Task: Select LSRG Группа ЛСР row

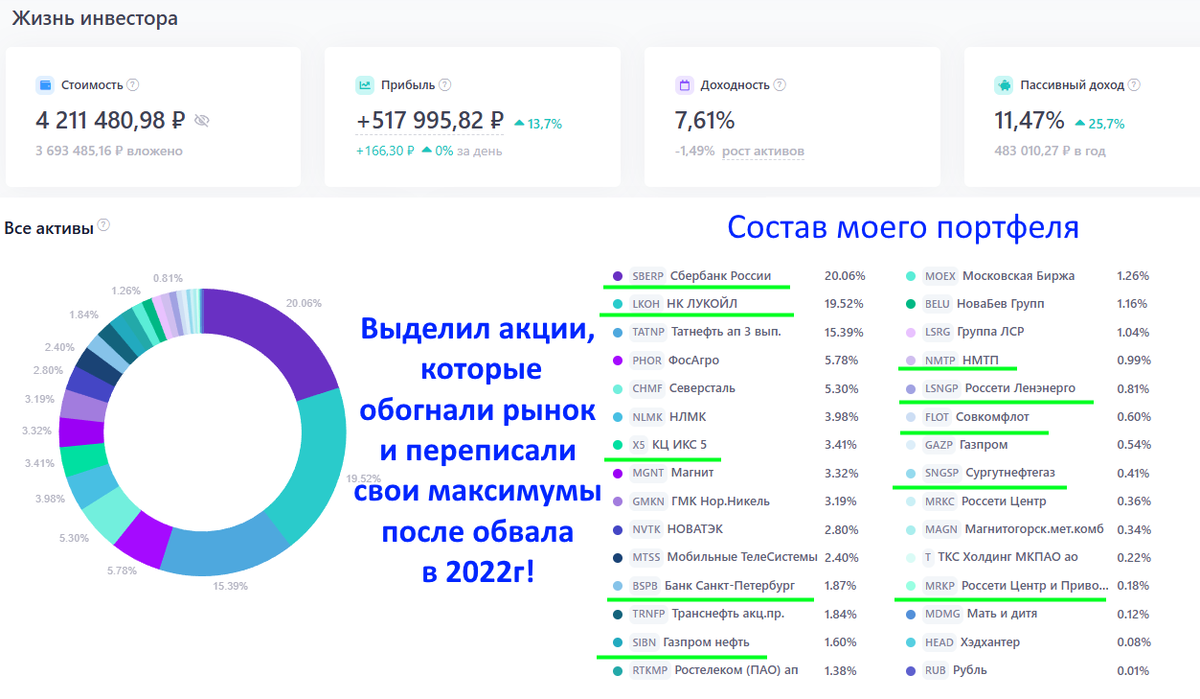Action: 1028,331
